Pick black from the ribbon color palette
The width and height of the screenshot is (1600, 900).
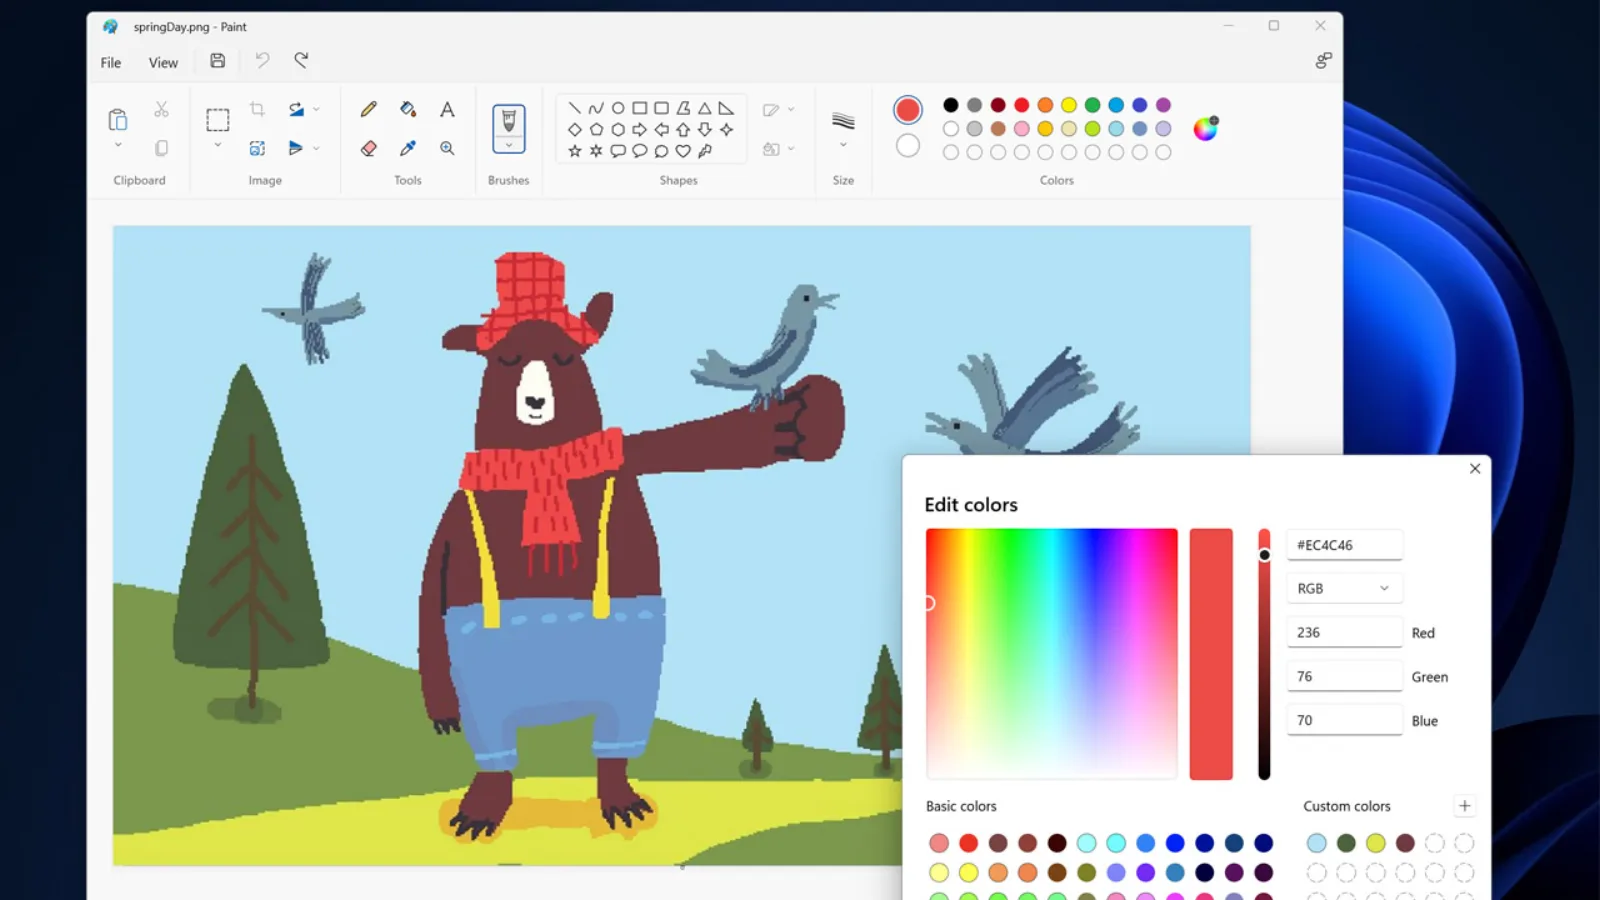pos(951,105)
